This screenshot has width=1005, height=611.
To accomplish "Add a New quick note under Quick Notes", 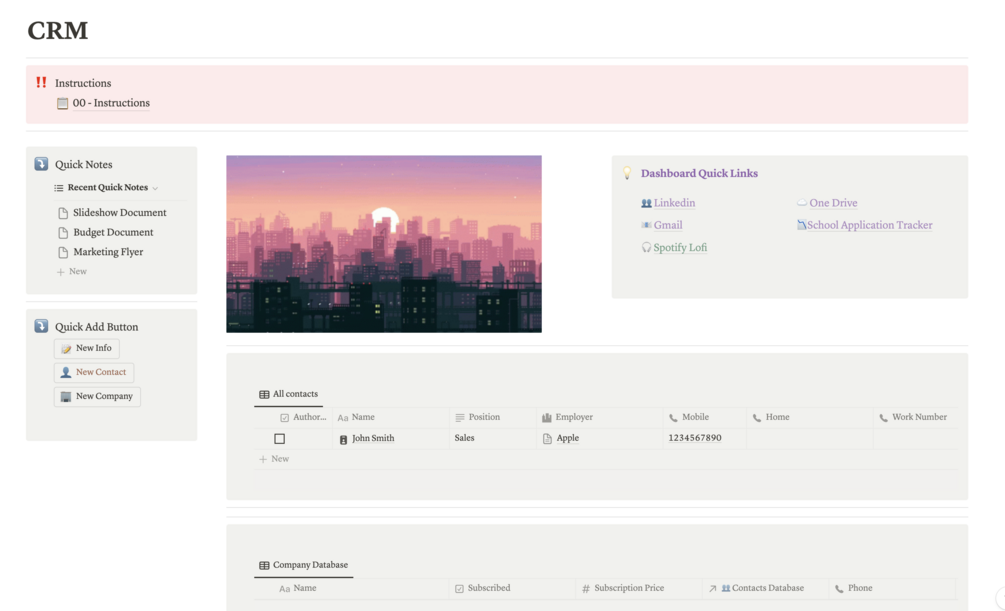I will point(72,271).
